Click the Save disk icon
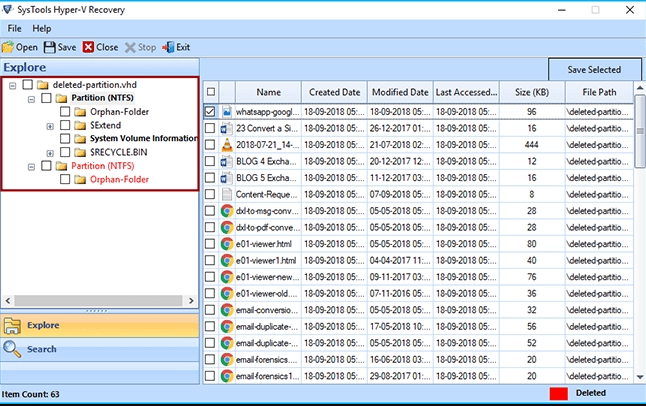 click(50, 47)
